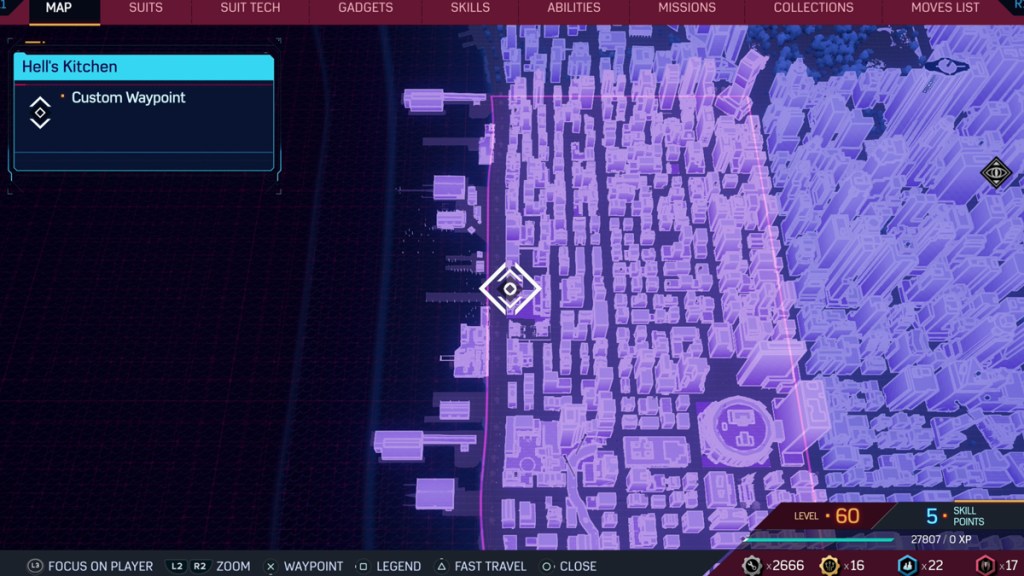Go to the Skills tab
The height and width of the screenshot is (576, 1024).
point(470,8)
